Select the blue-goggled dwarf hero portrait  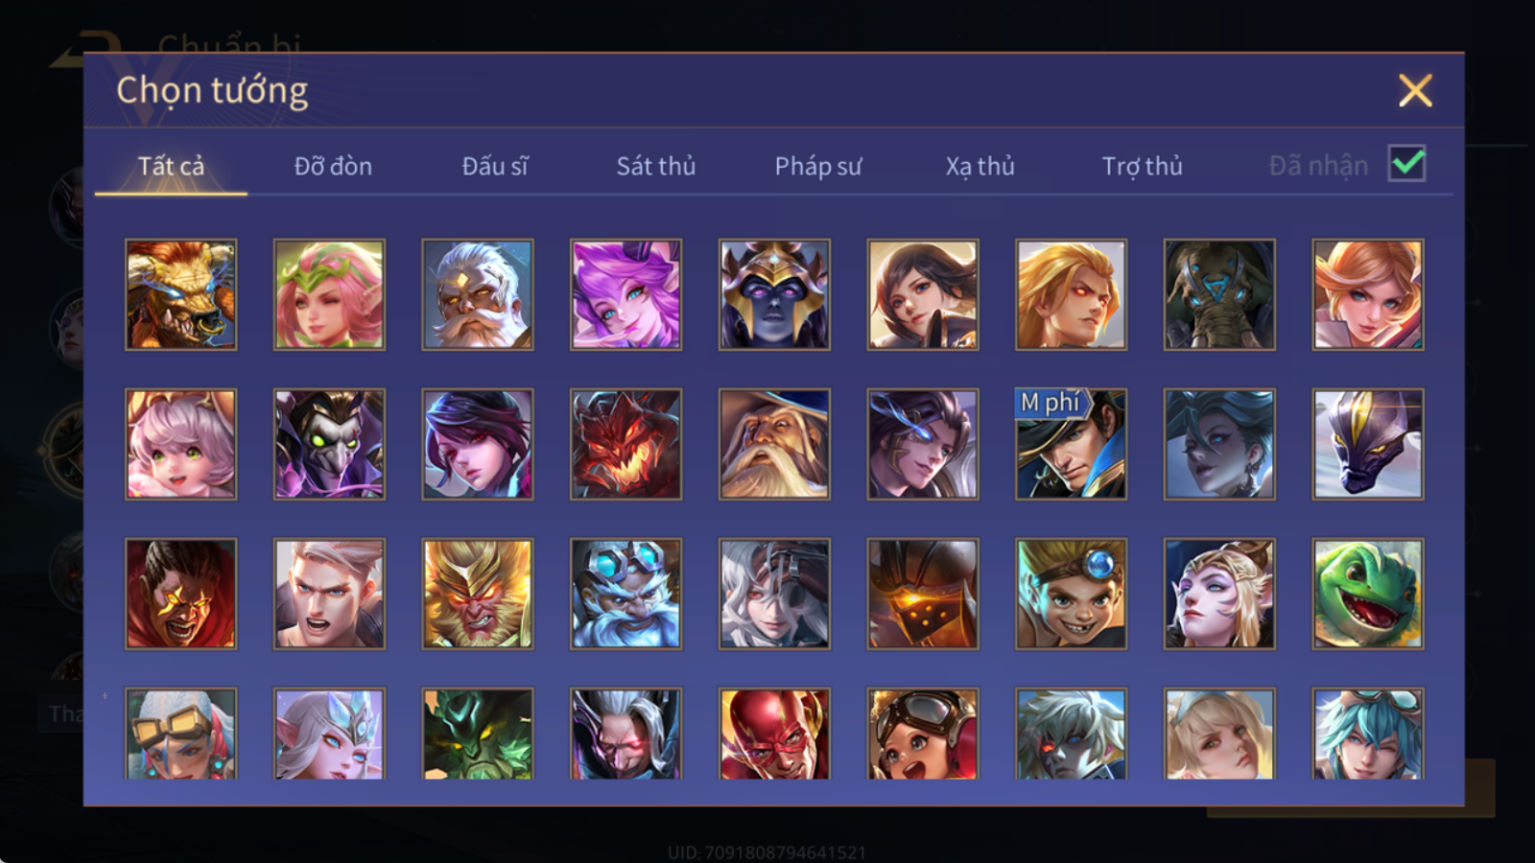click(x=626, y=594)
